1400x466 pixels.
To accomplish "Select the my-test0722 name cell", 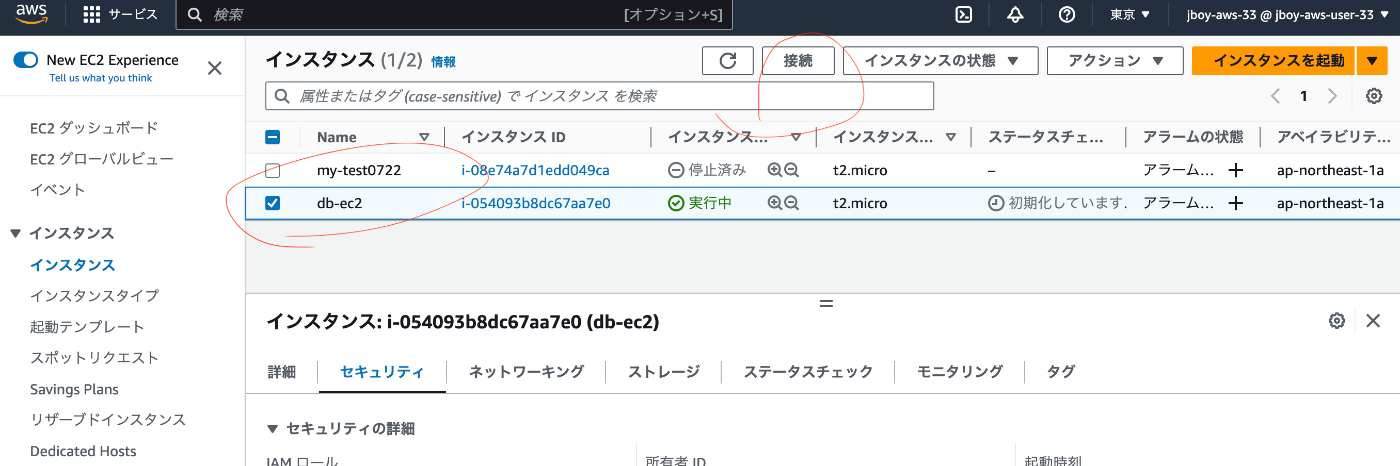I will click(x=359, y=171).
